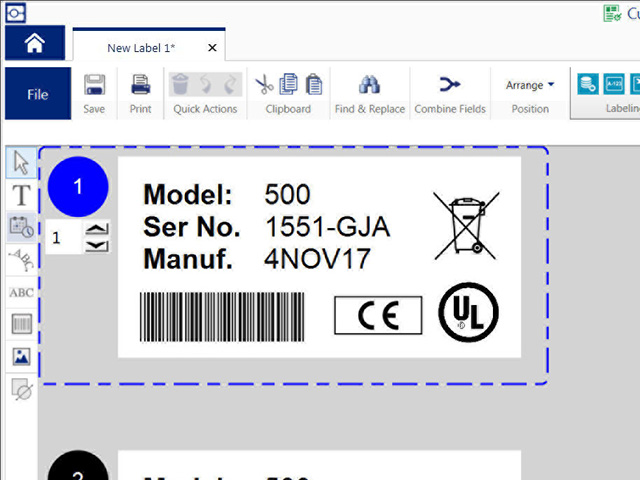Click the A-123 sequence labeling icon
Image resolution: width=640 pixels, height=480 pixels.
click(x=614, y=84)
